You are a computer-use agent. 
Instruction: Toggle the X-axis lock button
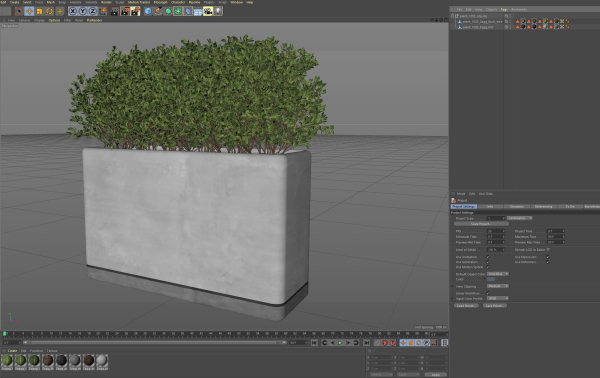(x=73, y=11)
